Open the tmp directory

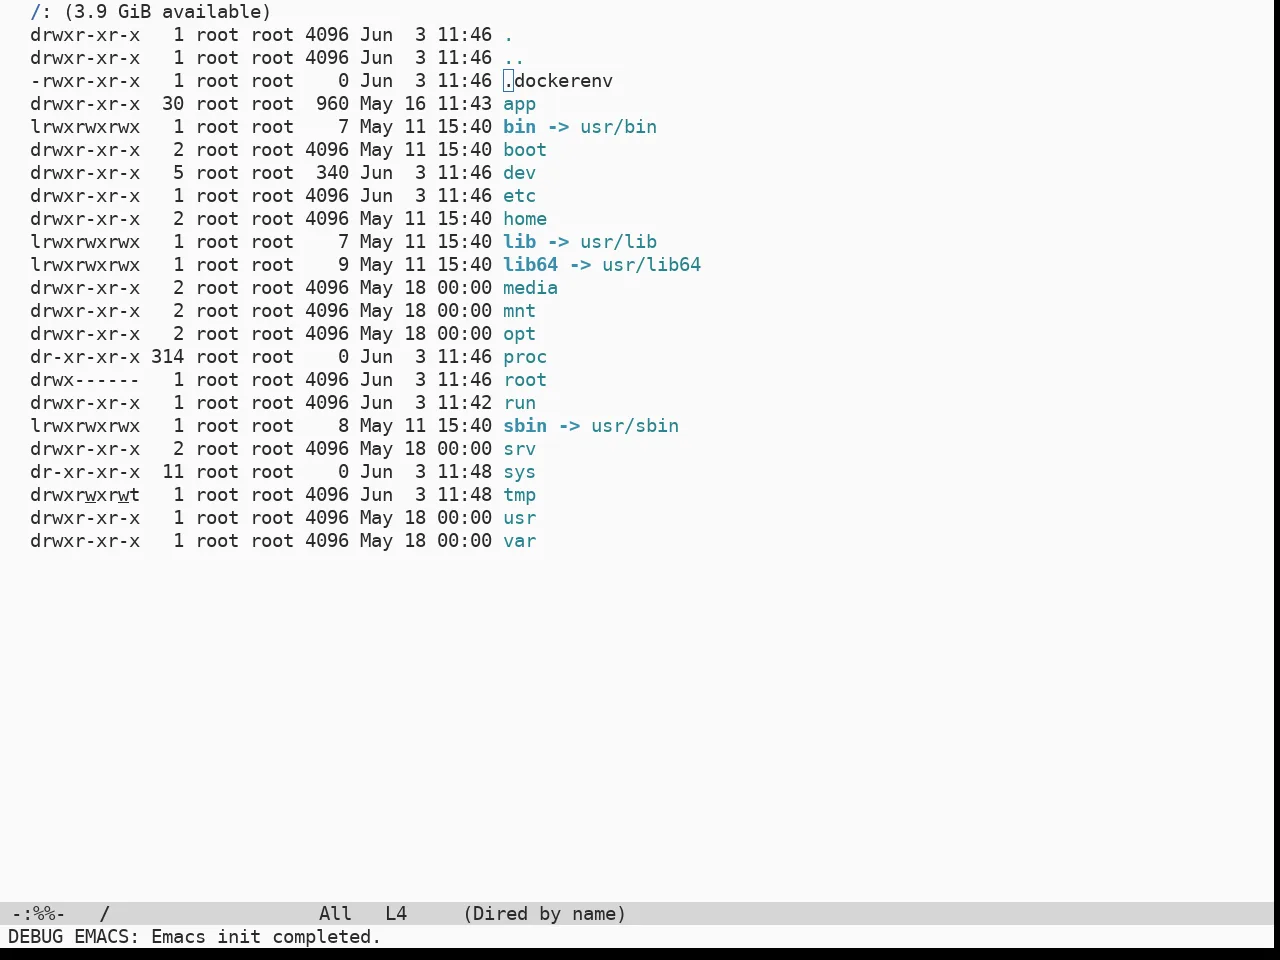pos(519,495)
